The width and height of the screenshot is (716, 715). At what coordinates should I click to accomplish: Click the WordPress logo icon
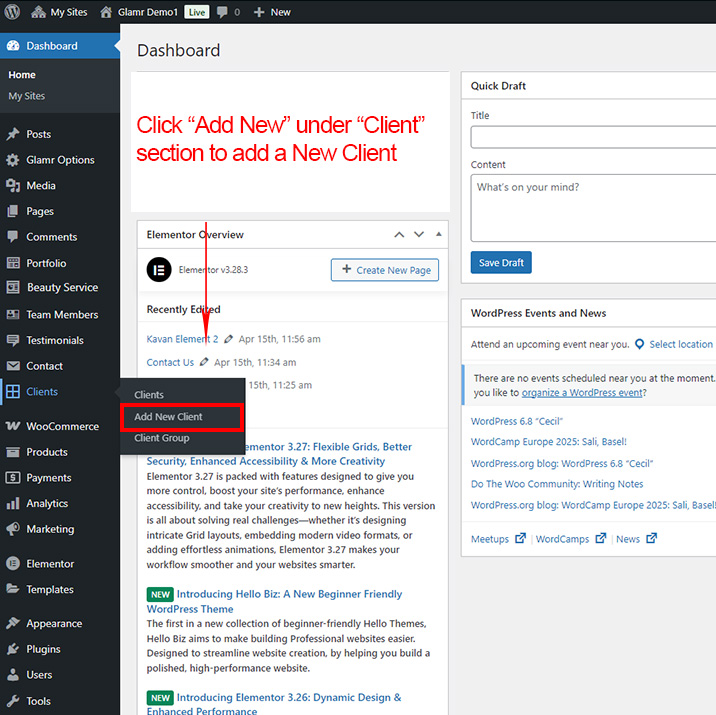pos(12,11)
